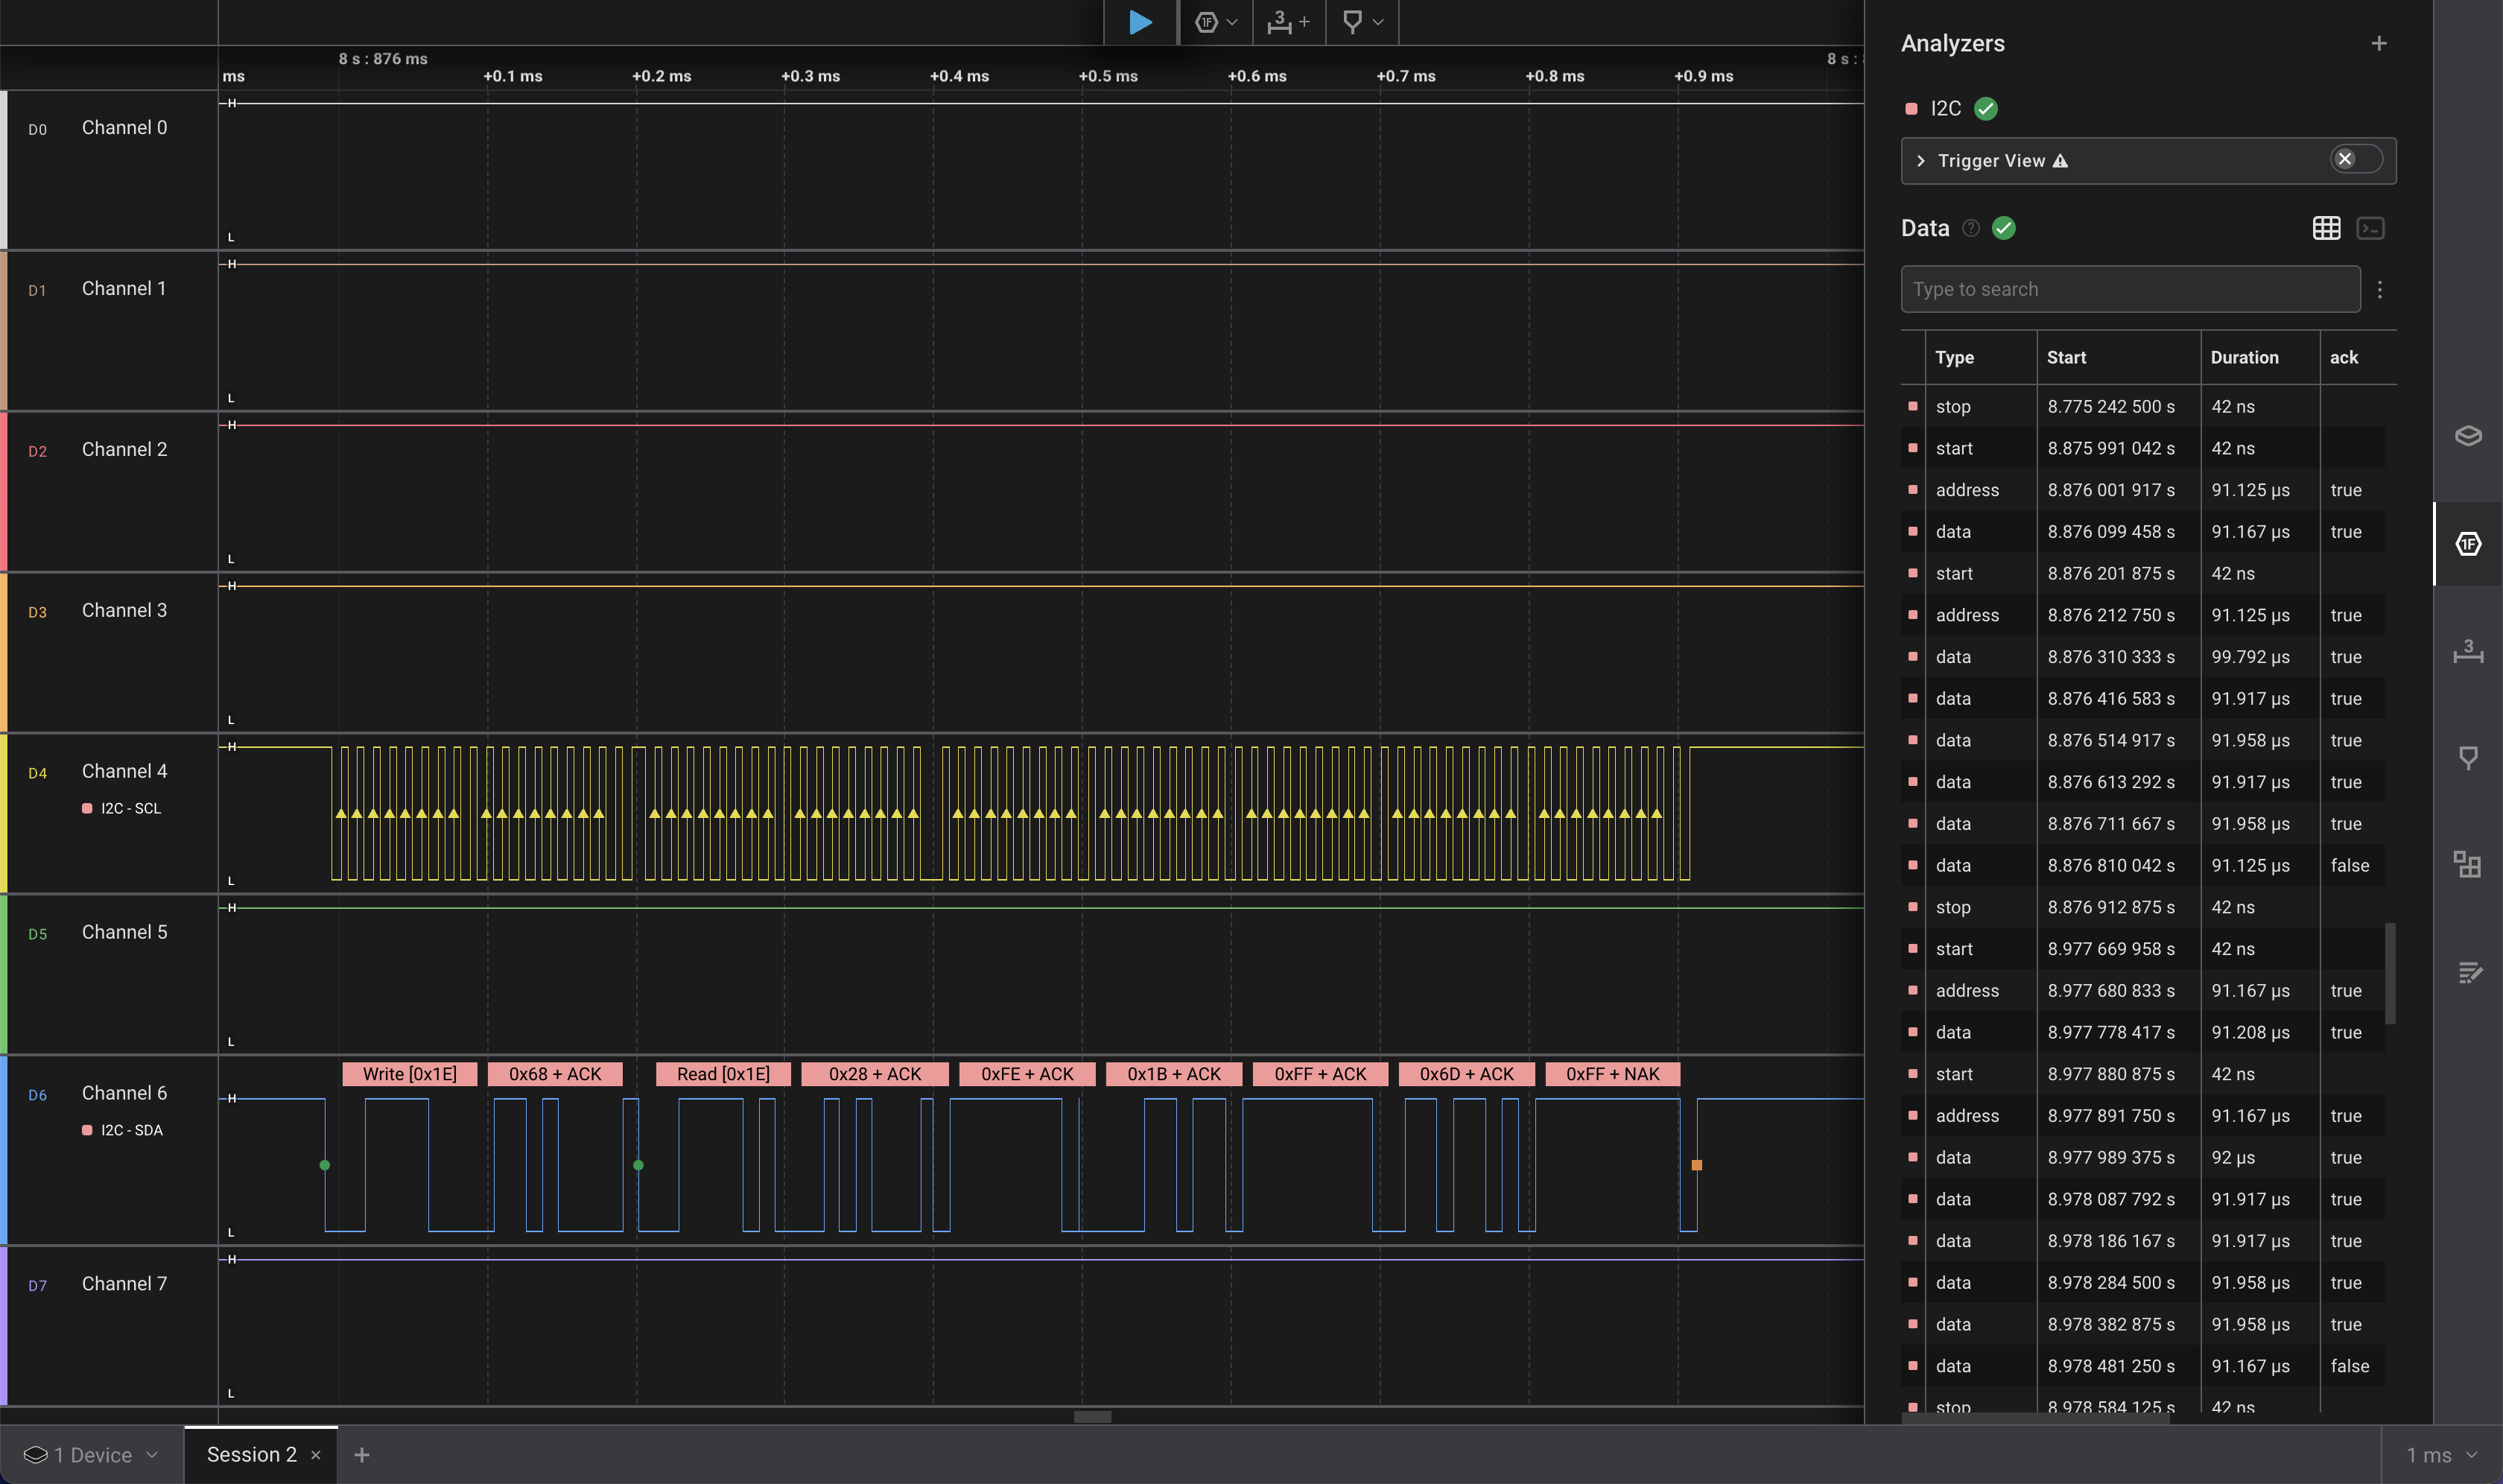2503x1484 pixels.
Task: Select the Session 2 tab
Action: click(x=251, y=1455)
